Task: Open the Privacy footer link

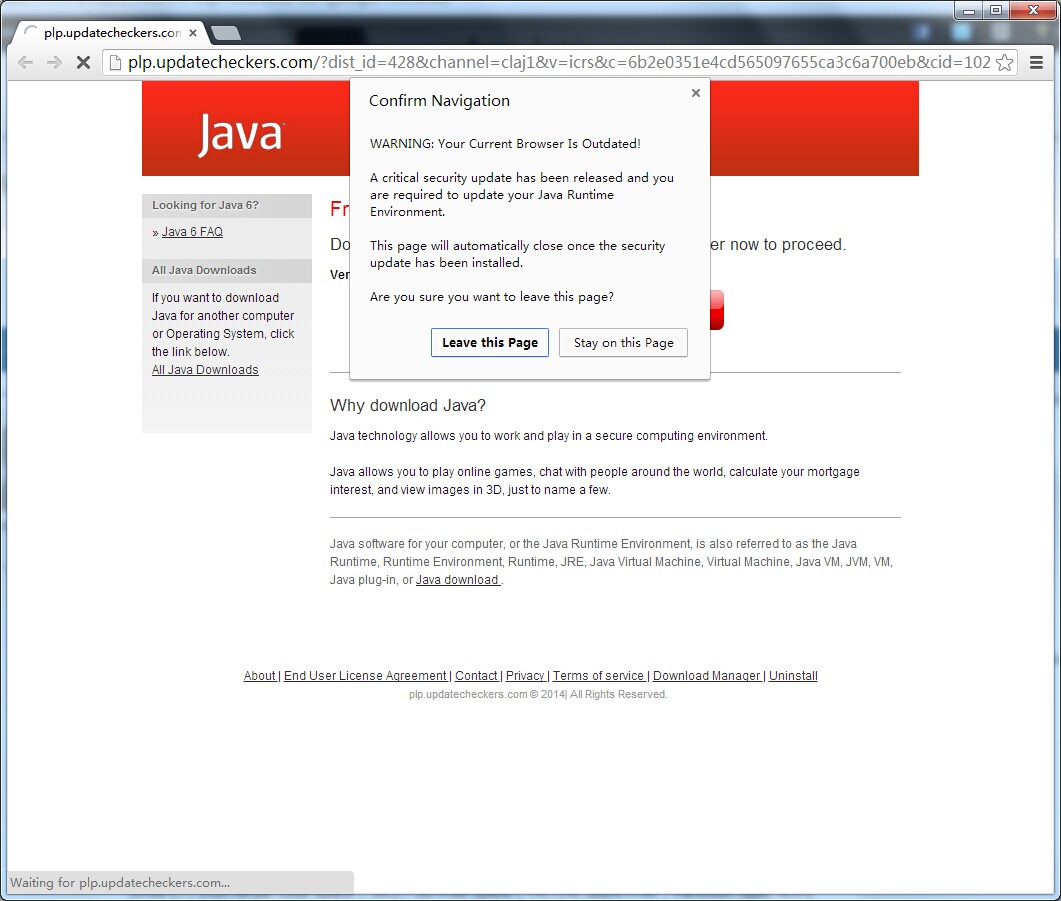Action: pyautogui.click(x=525, y=676)
